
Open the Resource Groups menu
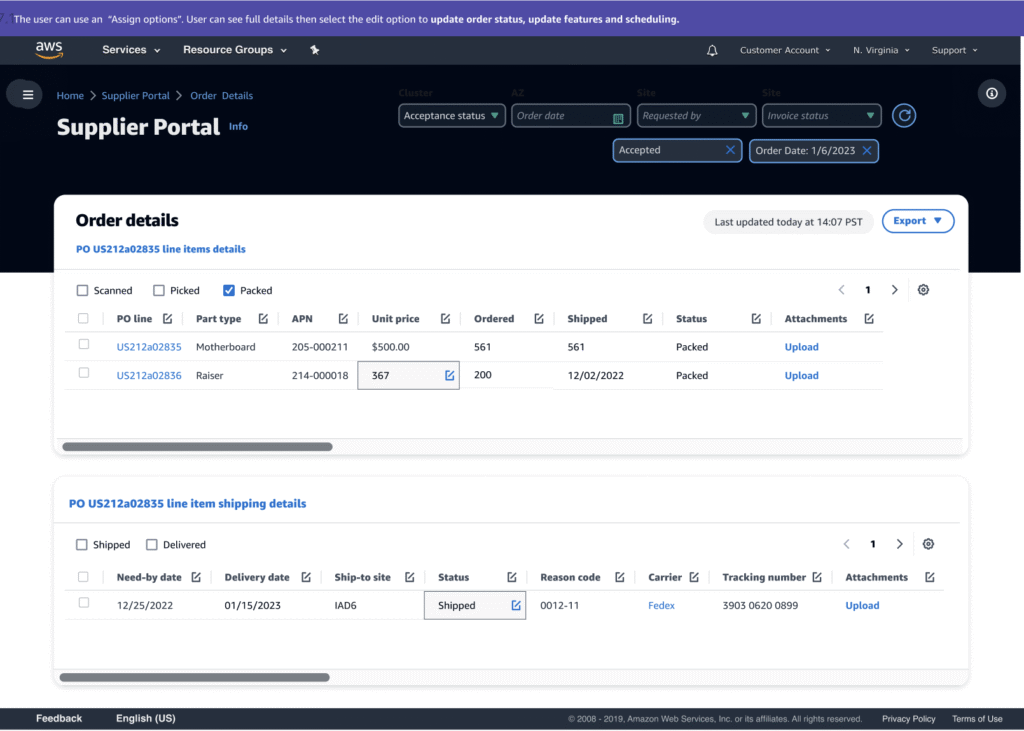point(234,50)
